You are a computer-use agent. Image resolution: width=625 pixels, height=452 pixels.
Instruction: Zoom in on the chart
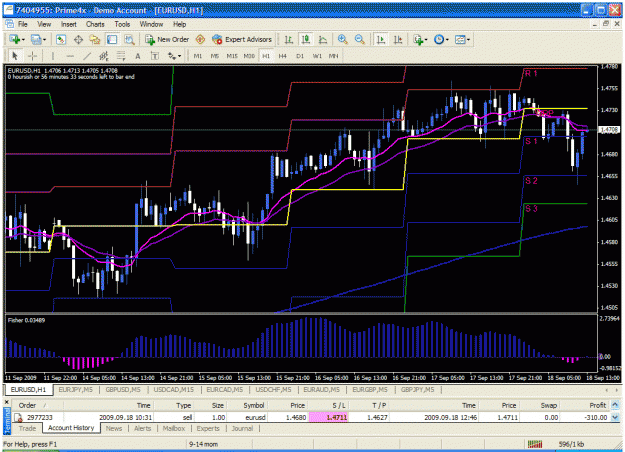342,39
